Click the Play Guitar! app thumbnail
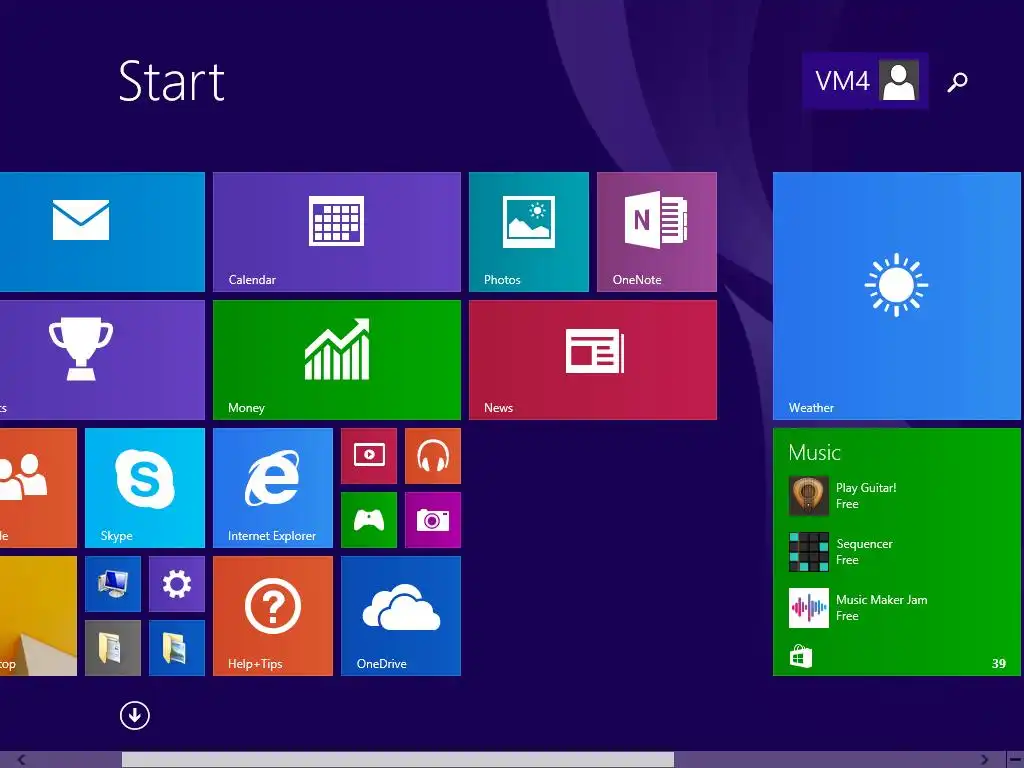1024x768 pixels. [808, 496]
